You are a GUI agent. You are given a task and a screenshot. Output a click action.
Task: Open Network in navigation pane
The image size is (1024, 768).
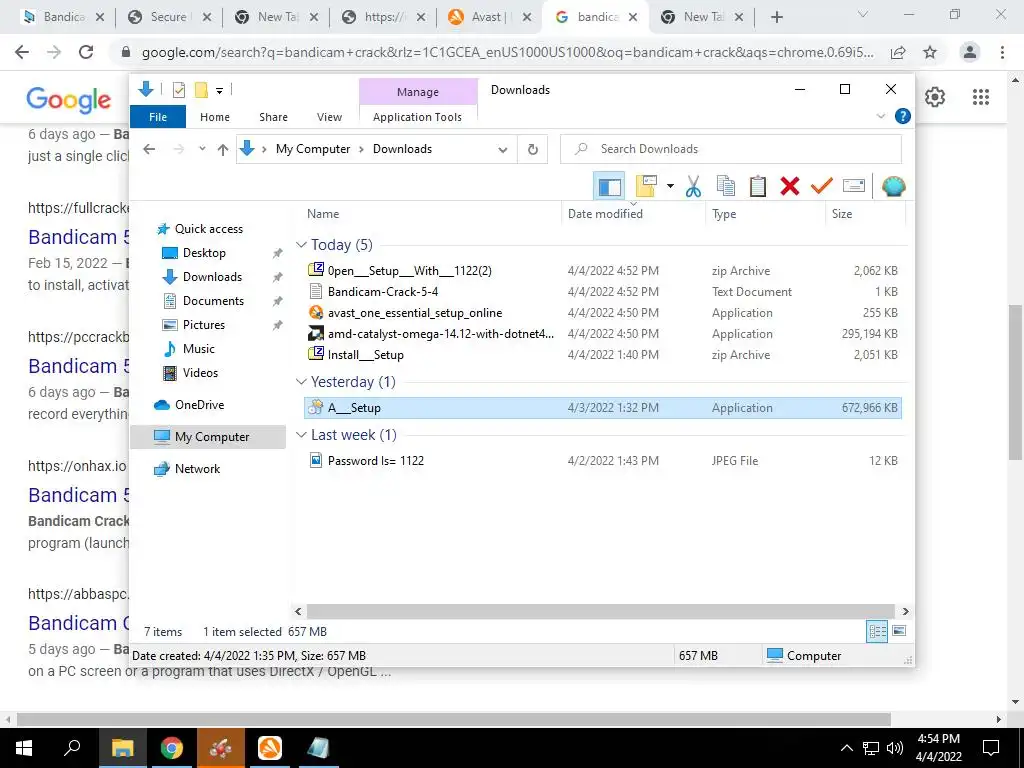click(197, 469)
